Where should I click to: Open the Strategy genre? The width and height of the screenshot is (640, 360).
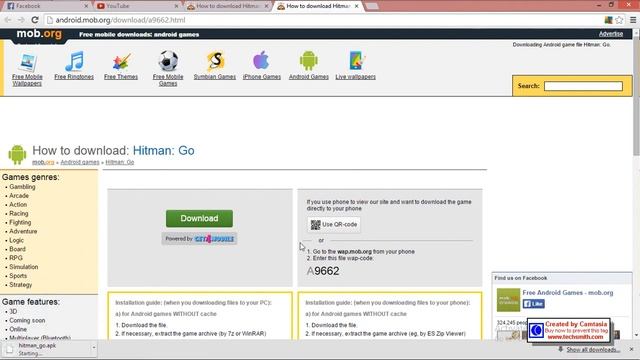[20, 285]
